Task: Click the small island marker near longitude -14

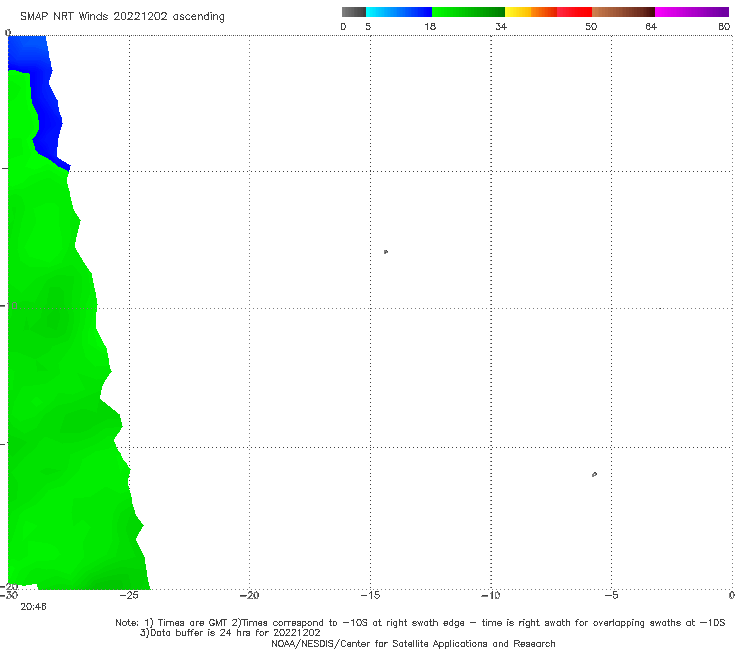Action: coord(386,252)
